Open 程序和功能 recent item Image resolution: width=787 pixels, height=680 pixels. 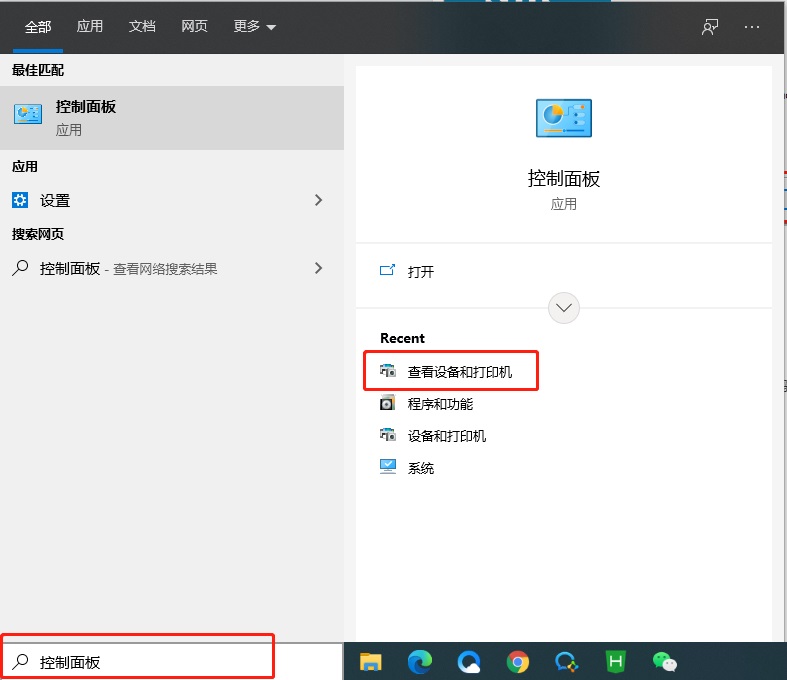pos(440,404)
